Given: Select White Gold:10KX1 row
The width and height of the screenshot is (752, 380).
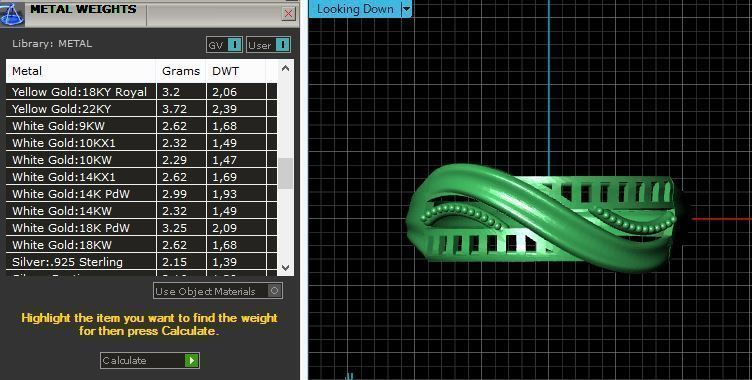Looking at the screenshot, I should [x=141, y=142].
